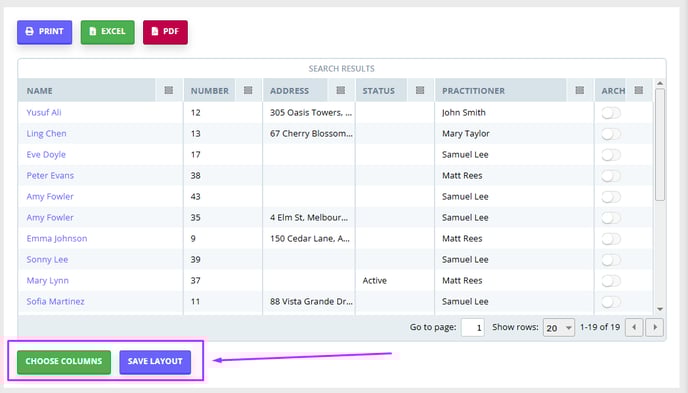Click the Go to page input field
688x393 pixels.
tap(473, 328)
